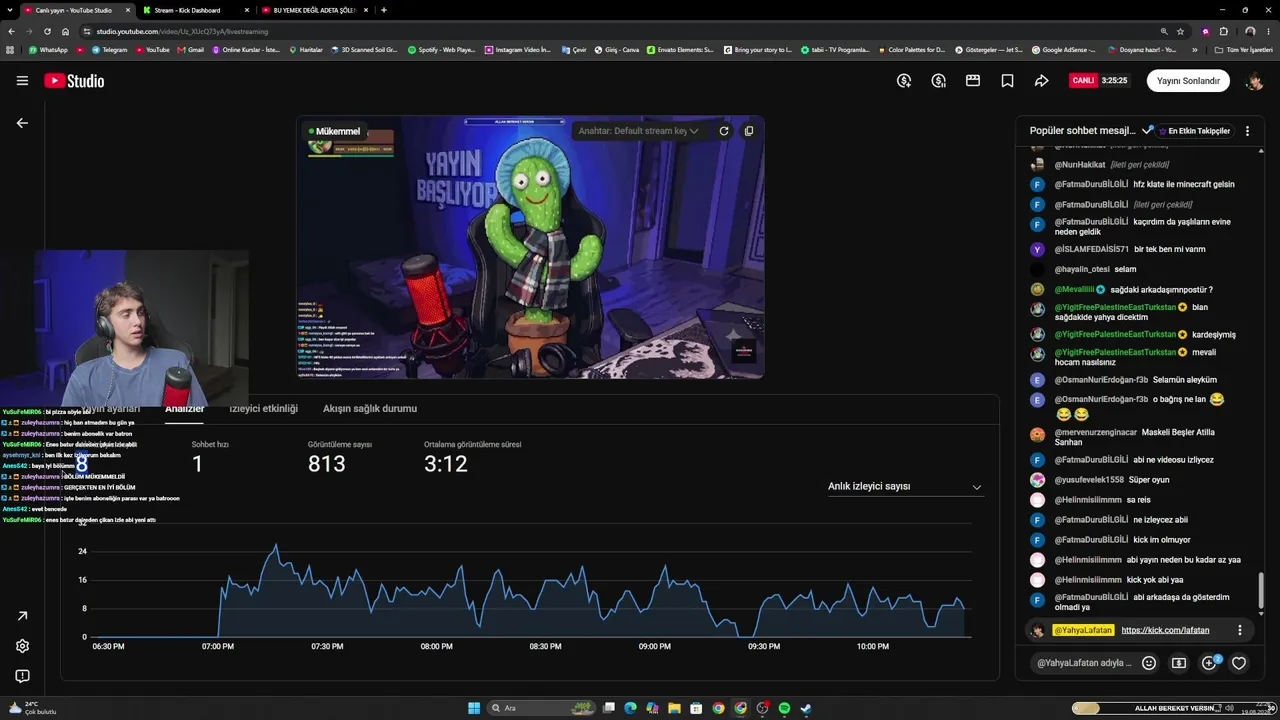Send a heart reaction in chat
Viewport: 1280px width, 720px height.
coord(1239,662)
